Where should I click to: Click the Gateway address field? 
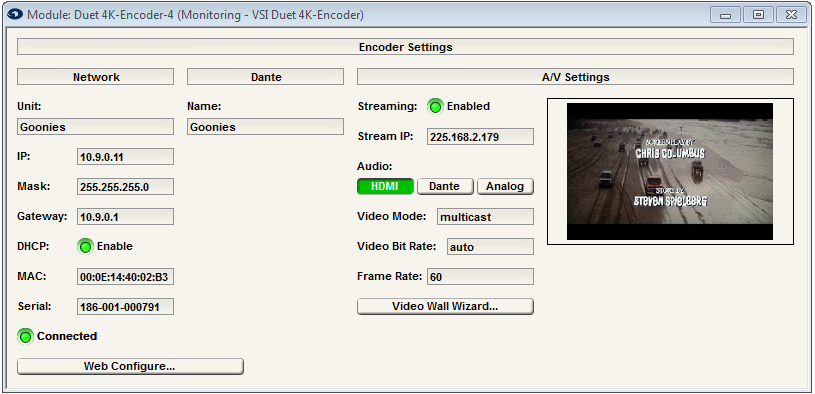pyautogui.click(x=125, y=217)
